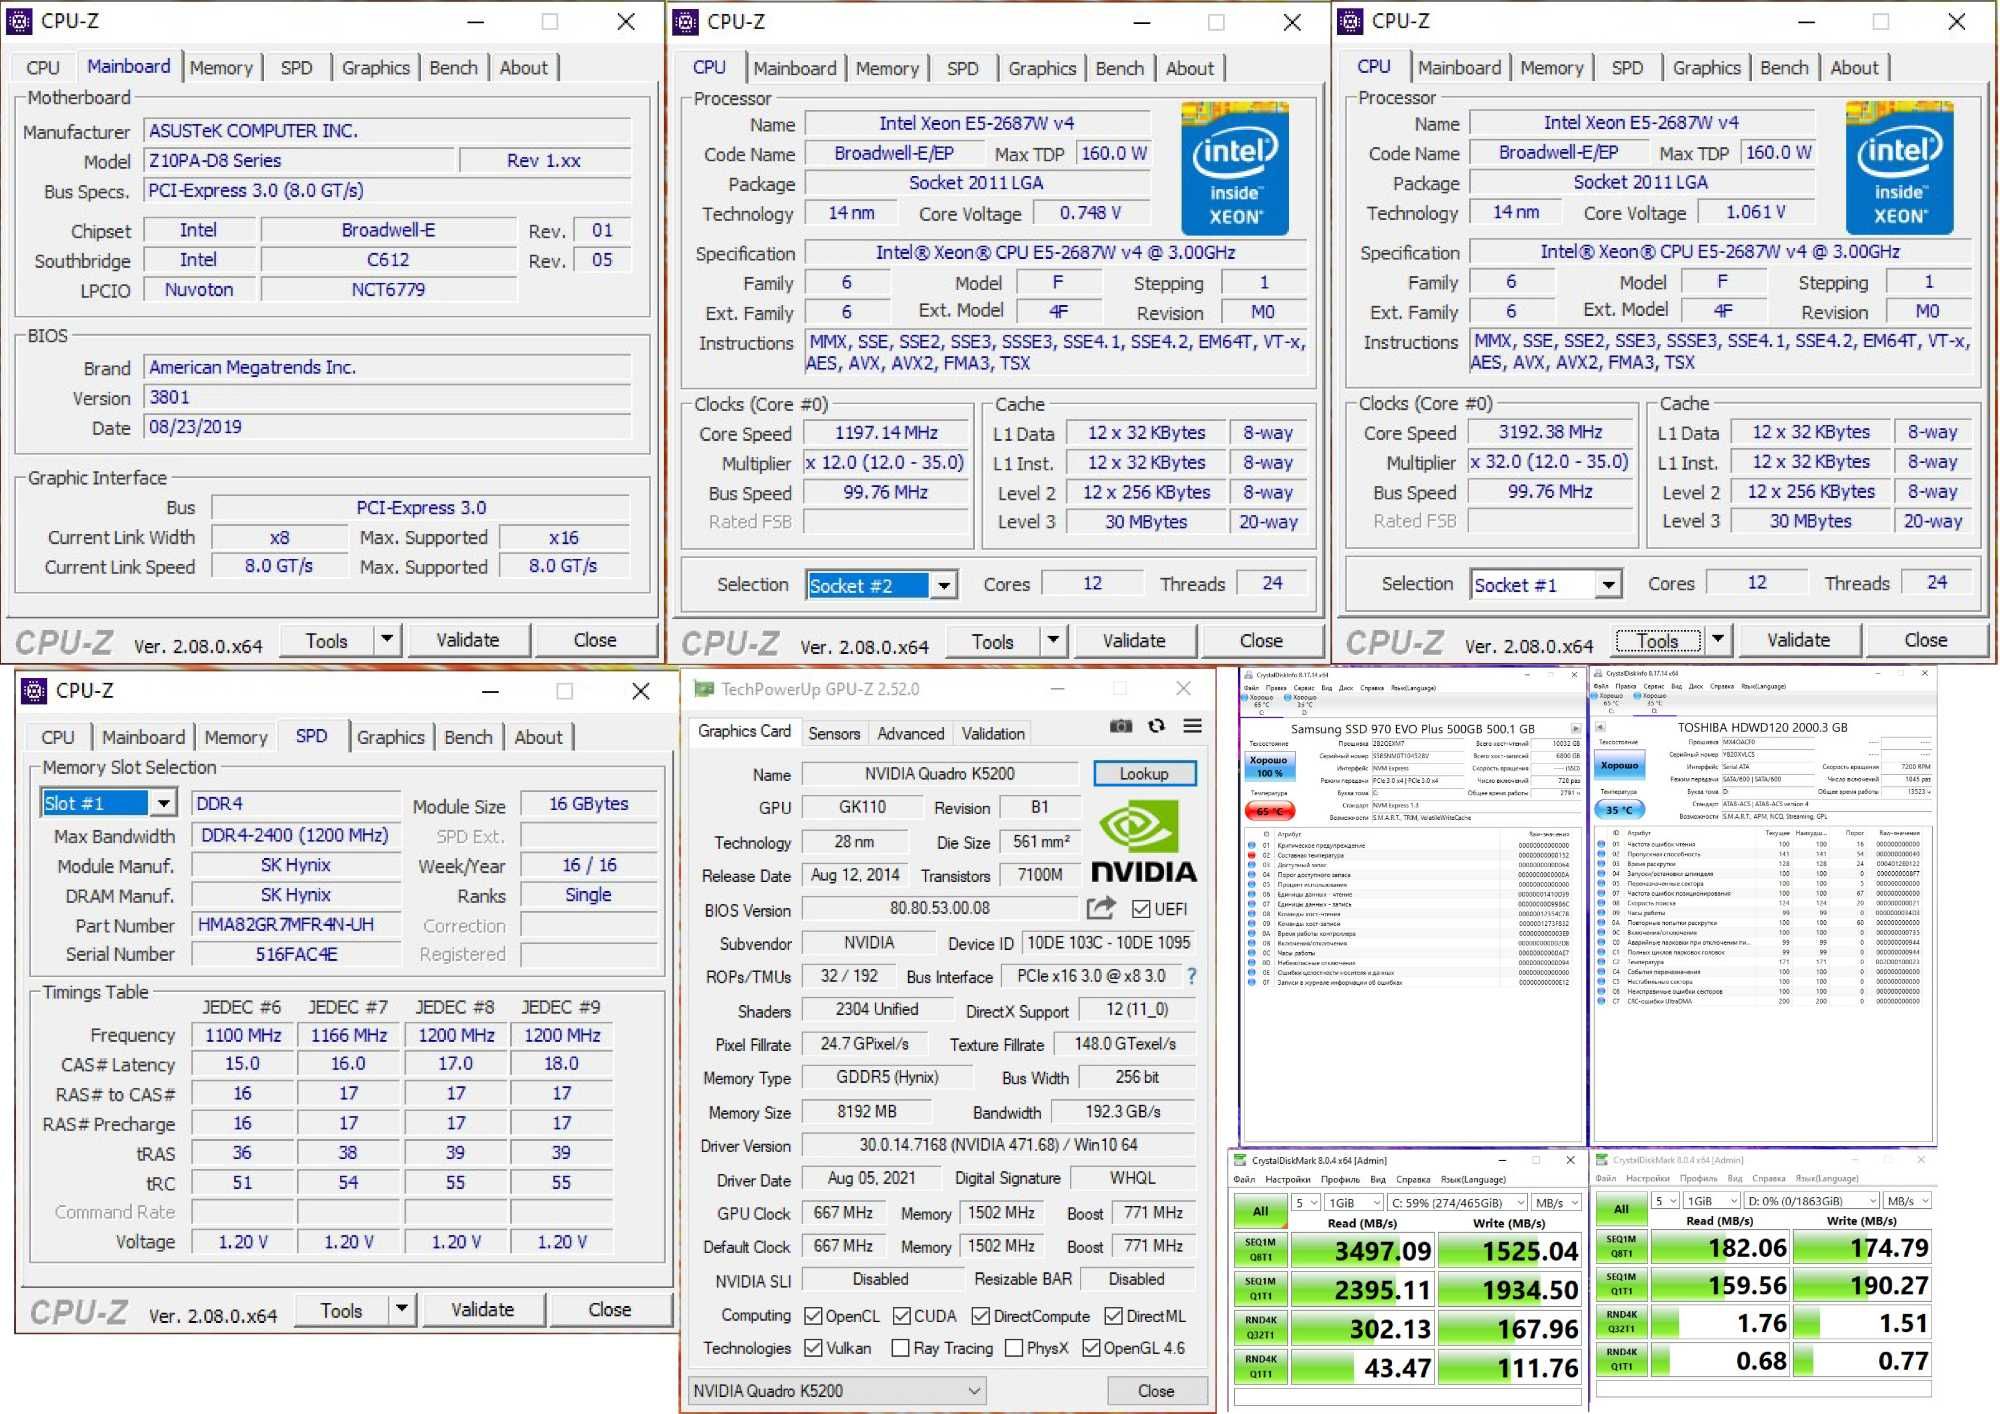This screenshot has height=1414, width=2000.
Task: Open 1GiB test size dropdown in C: CrystalDiskMark
Action: pos(1355,1202)
